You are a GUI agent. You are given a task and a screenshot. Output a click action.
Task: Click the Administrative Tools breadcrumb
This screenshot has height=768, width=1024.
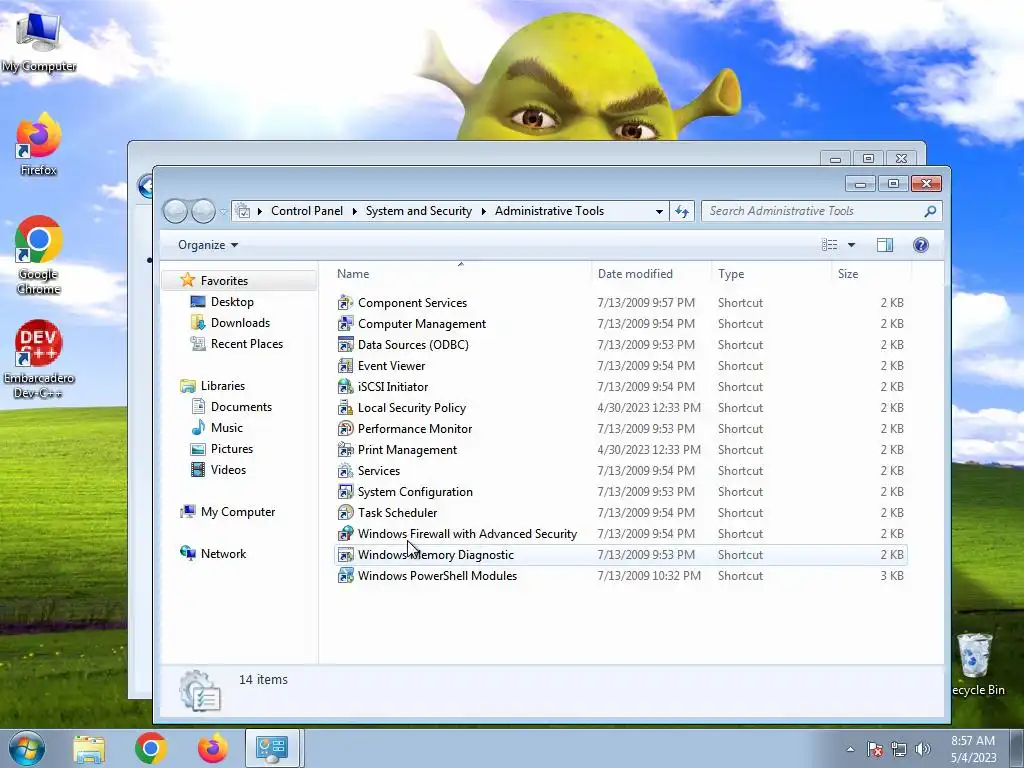pos(549,211)
